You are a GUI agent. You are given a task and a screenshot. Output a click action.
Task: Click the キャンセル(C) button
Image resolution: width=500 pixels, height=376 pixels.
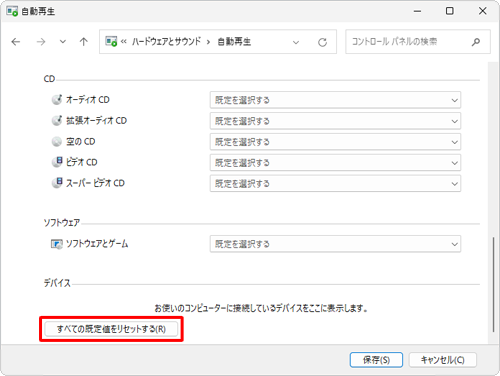pyautogui.click(x=443, y=360)
